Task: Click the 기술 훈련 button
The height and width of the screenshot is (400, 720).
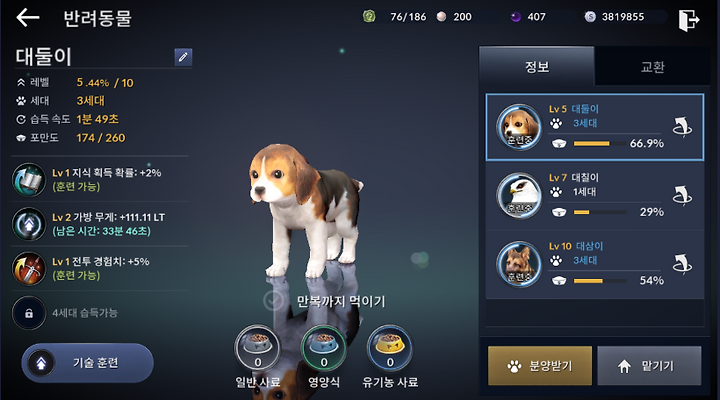Action: click(x=87, y=363)
